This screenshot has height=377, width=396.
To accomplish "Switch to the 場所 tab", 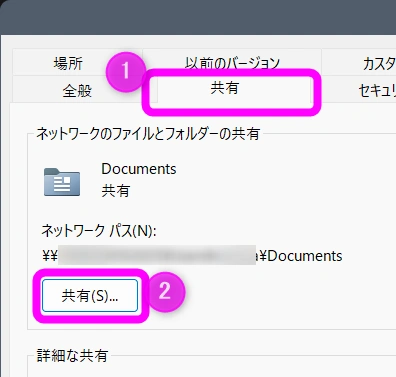I will click(x=68, y=63).
